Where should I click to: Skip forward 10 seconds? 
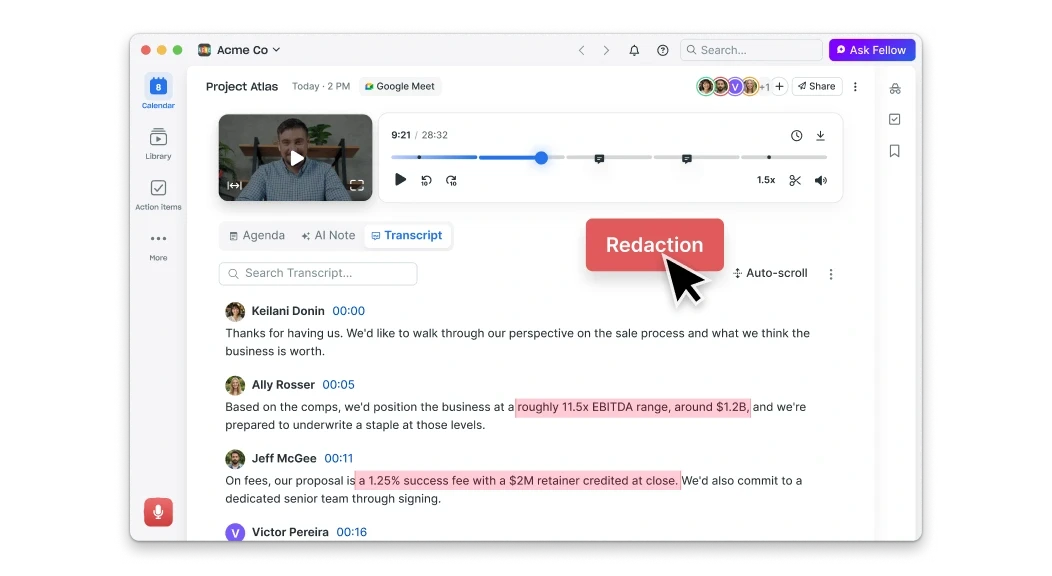click(x=452, y=180)
